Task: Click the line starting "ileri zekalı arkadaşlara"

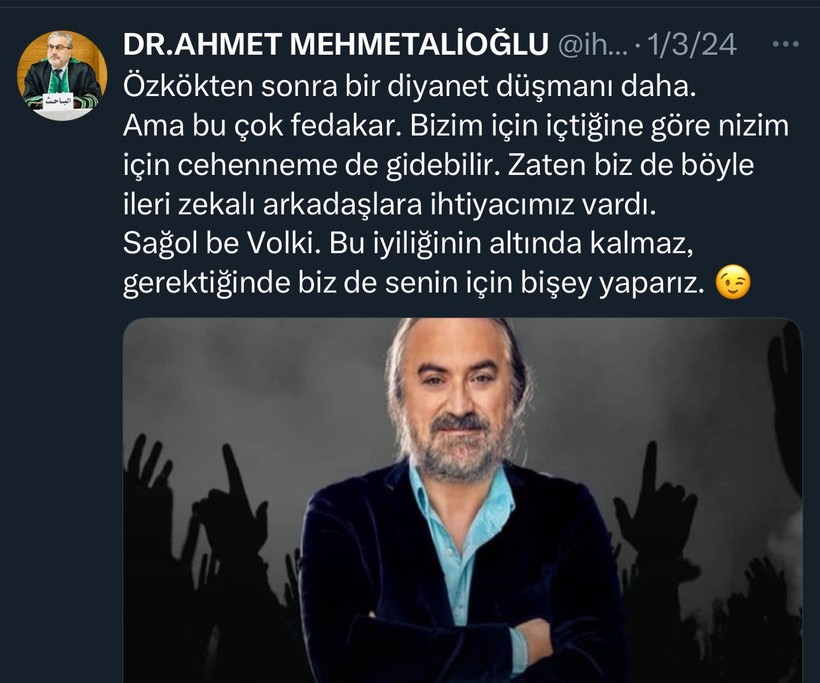Action: point(390,205)
